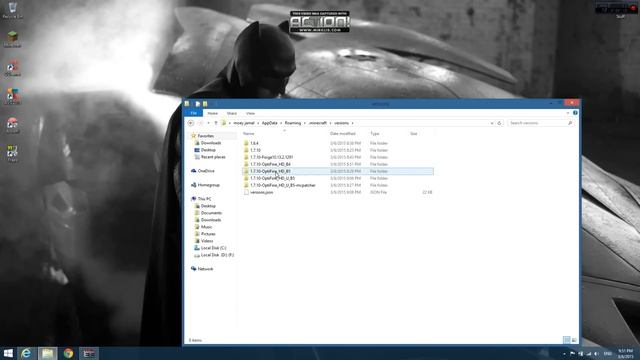
Task: Open Action Center flag in tray
Action: pyautogui.click(x=572, y=353)
